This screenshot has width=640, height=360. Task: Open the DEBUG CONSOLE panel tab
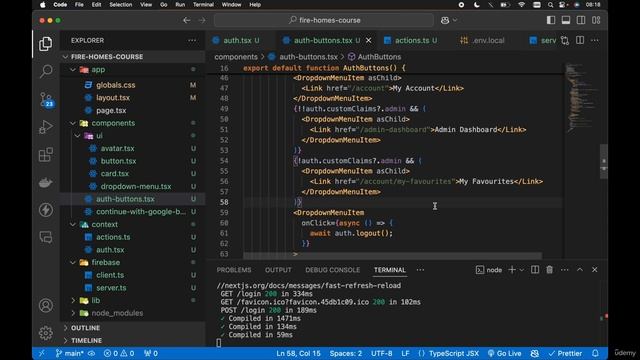(332, 270)
